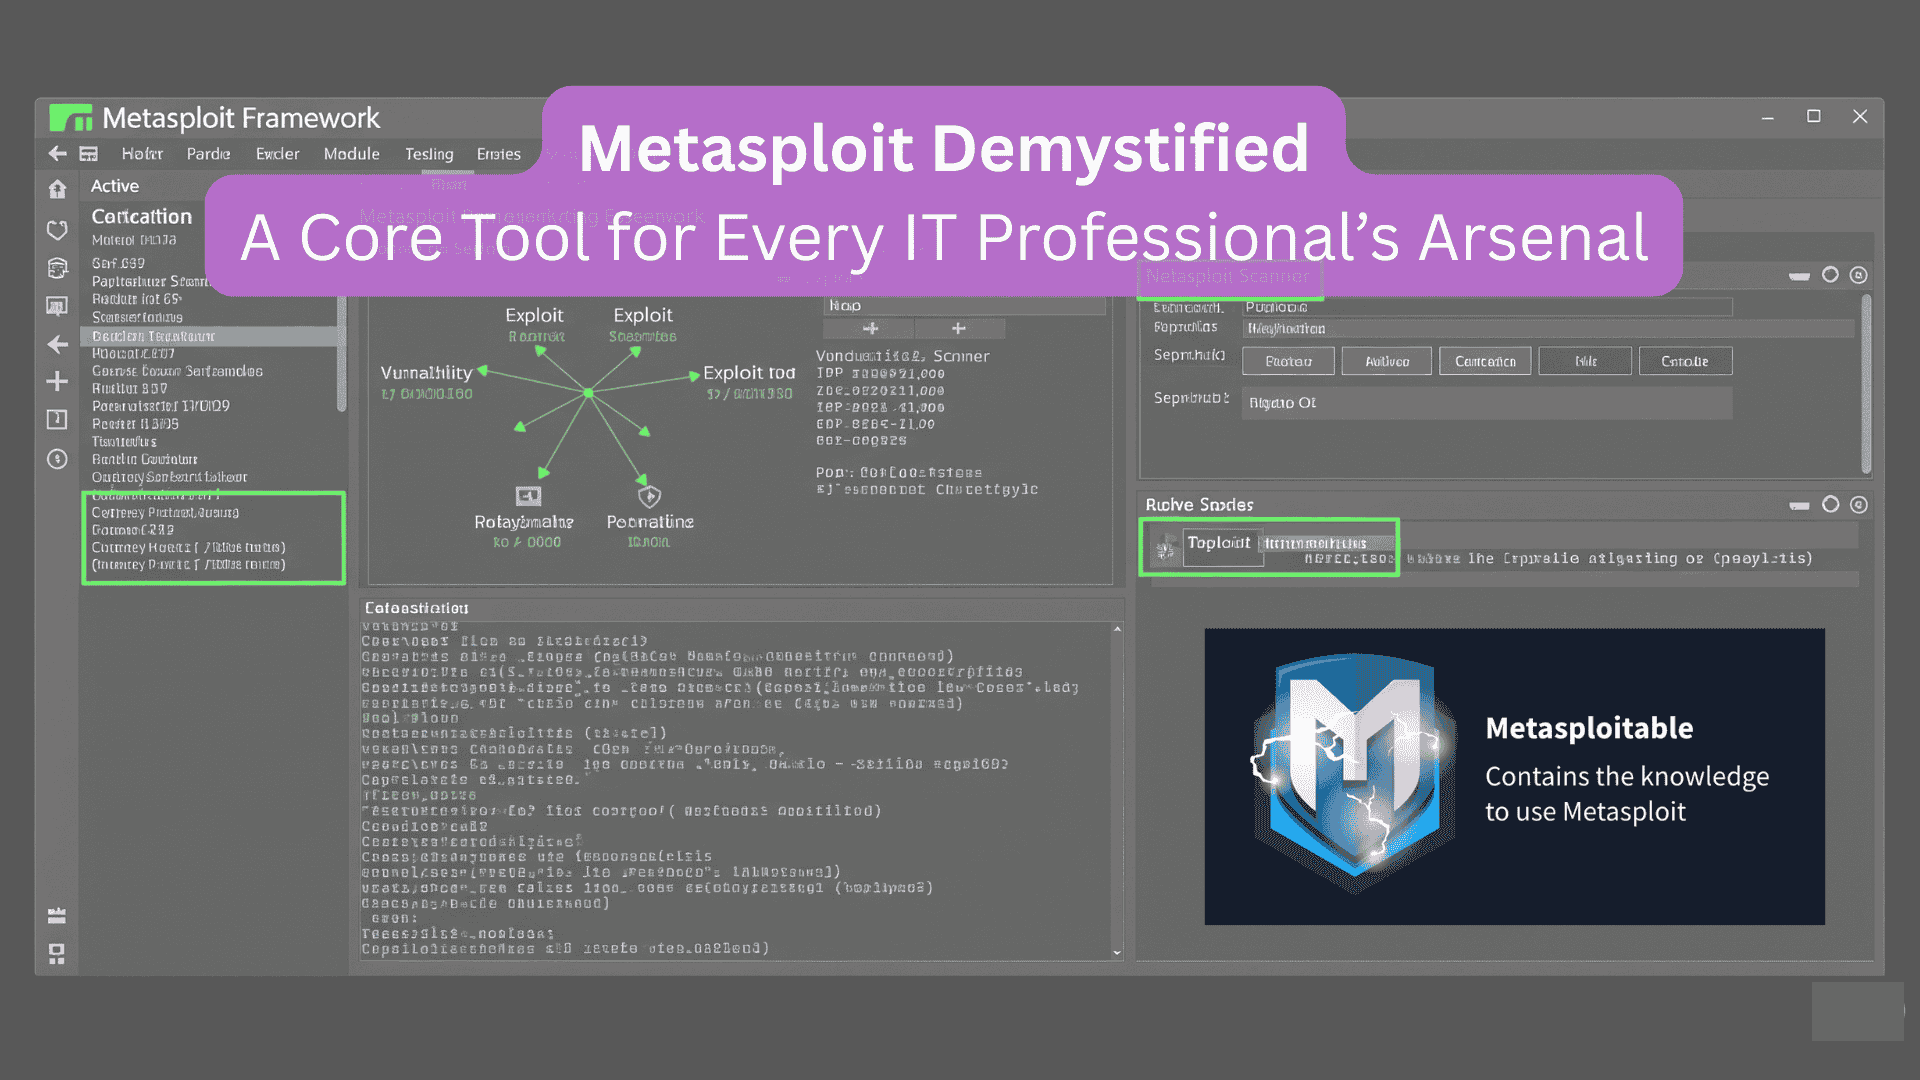
Task: Collapse the Rulve Sxdes panel with bar icon
Action: click(x=1799, y=506)
